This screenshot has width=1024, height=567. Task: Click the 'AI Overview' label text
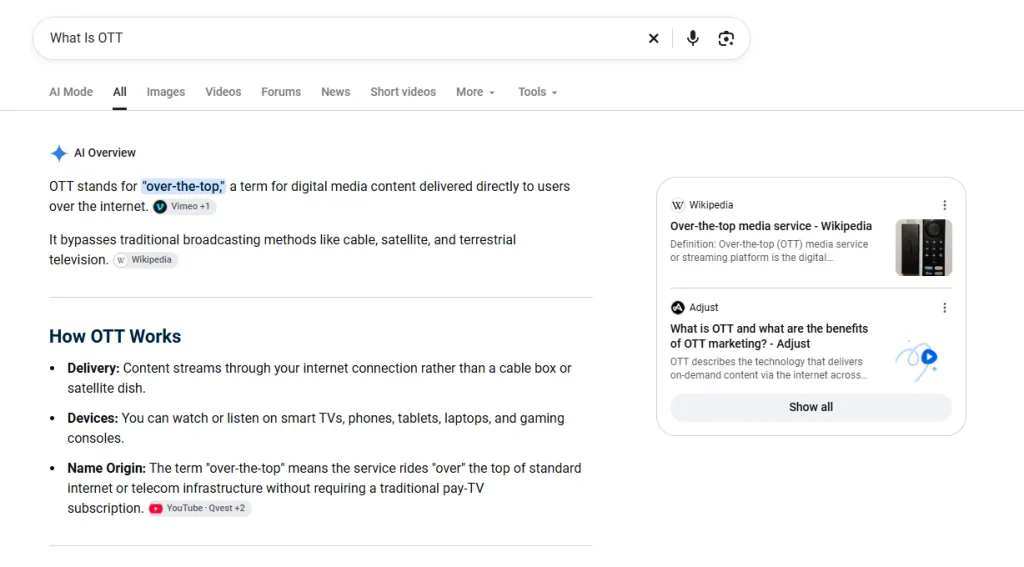104,153
